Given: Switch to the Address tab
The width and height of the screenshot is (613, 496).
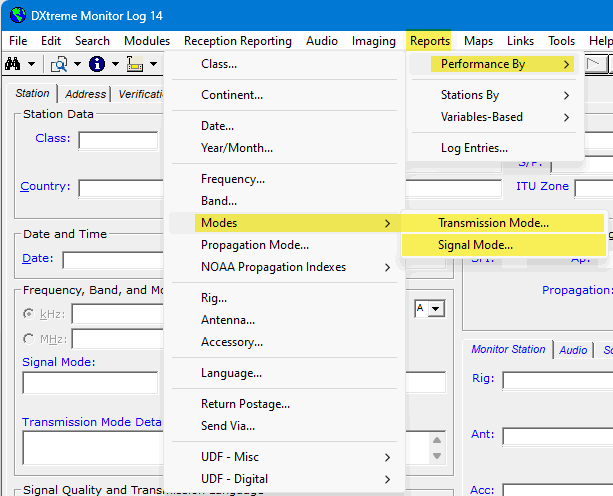Looking at the screenshot, I should click(85, 94).
